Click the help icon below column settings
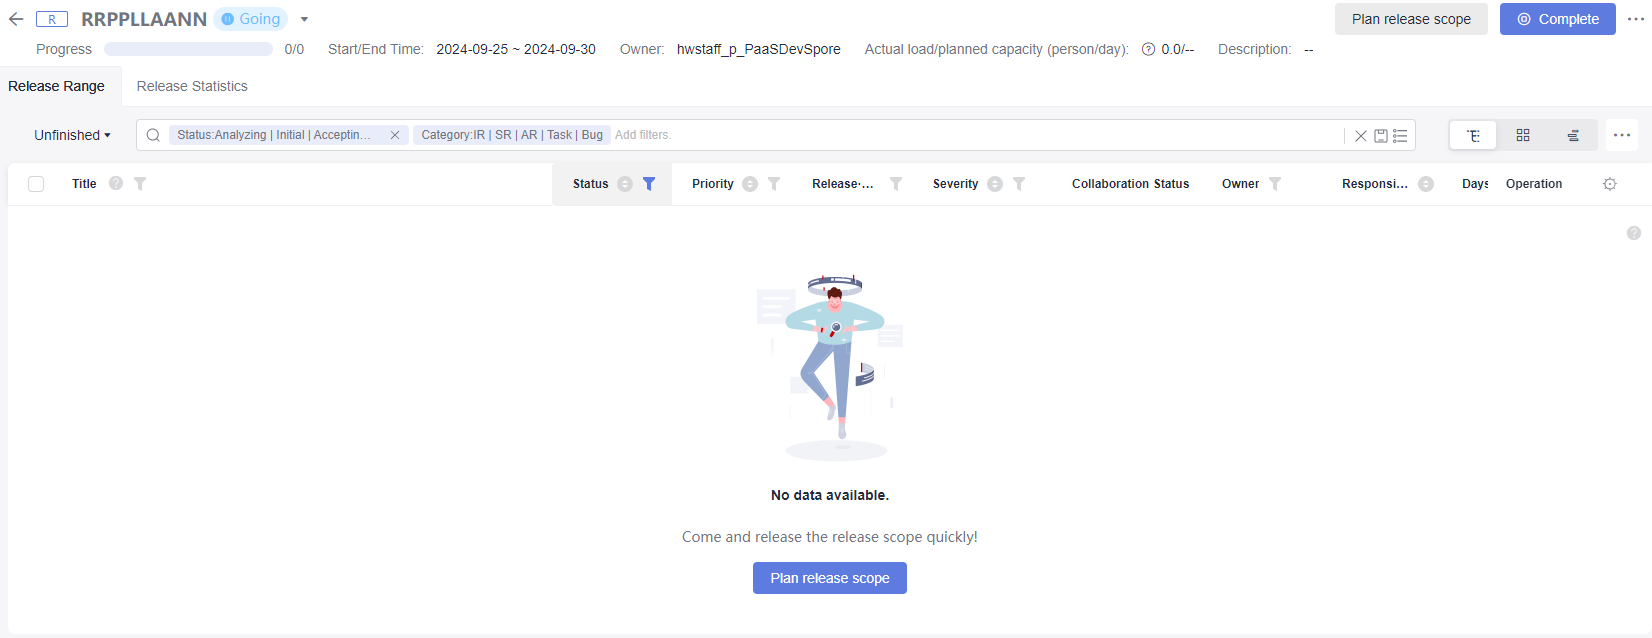The width and height of the screenshot is (1652, 638). pyautogui.click(x=1634, y=233)
